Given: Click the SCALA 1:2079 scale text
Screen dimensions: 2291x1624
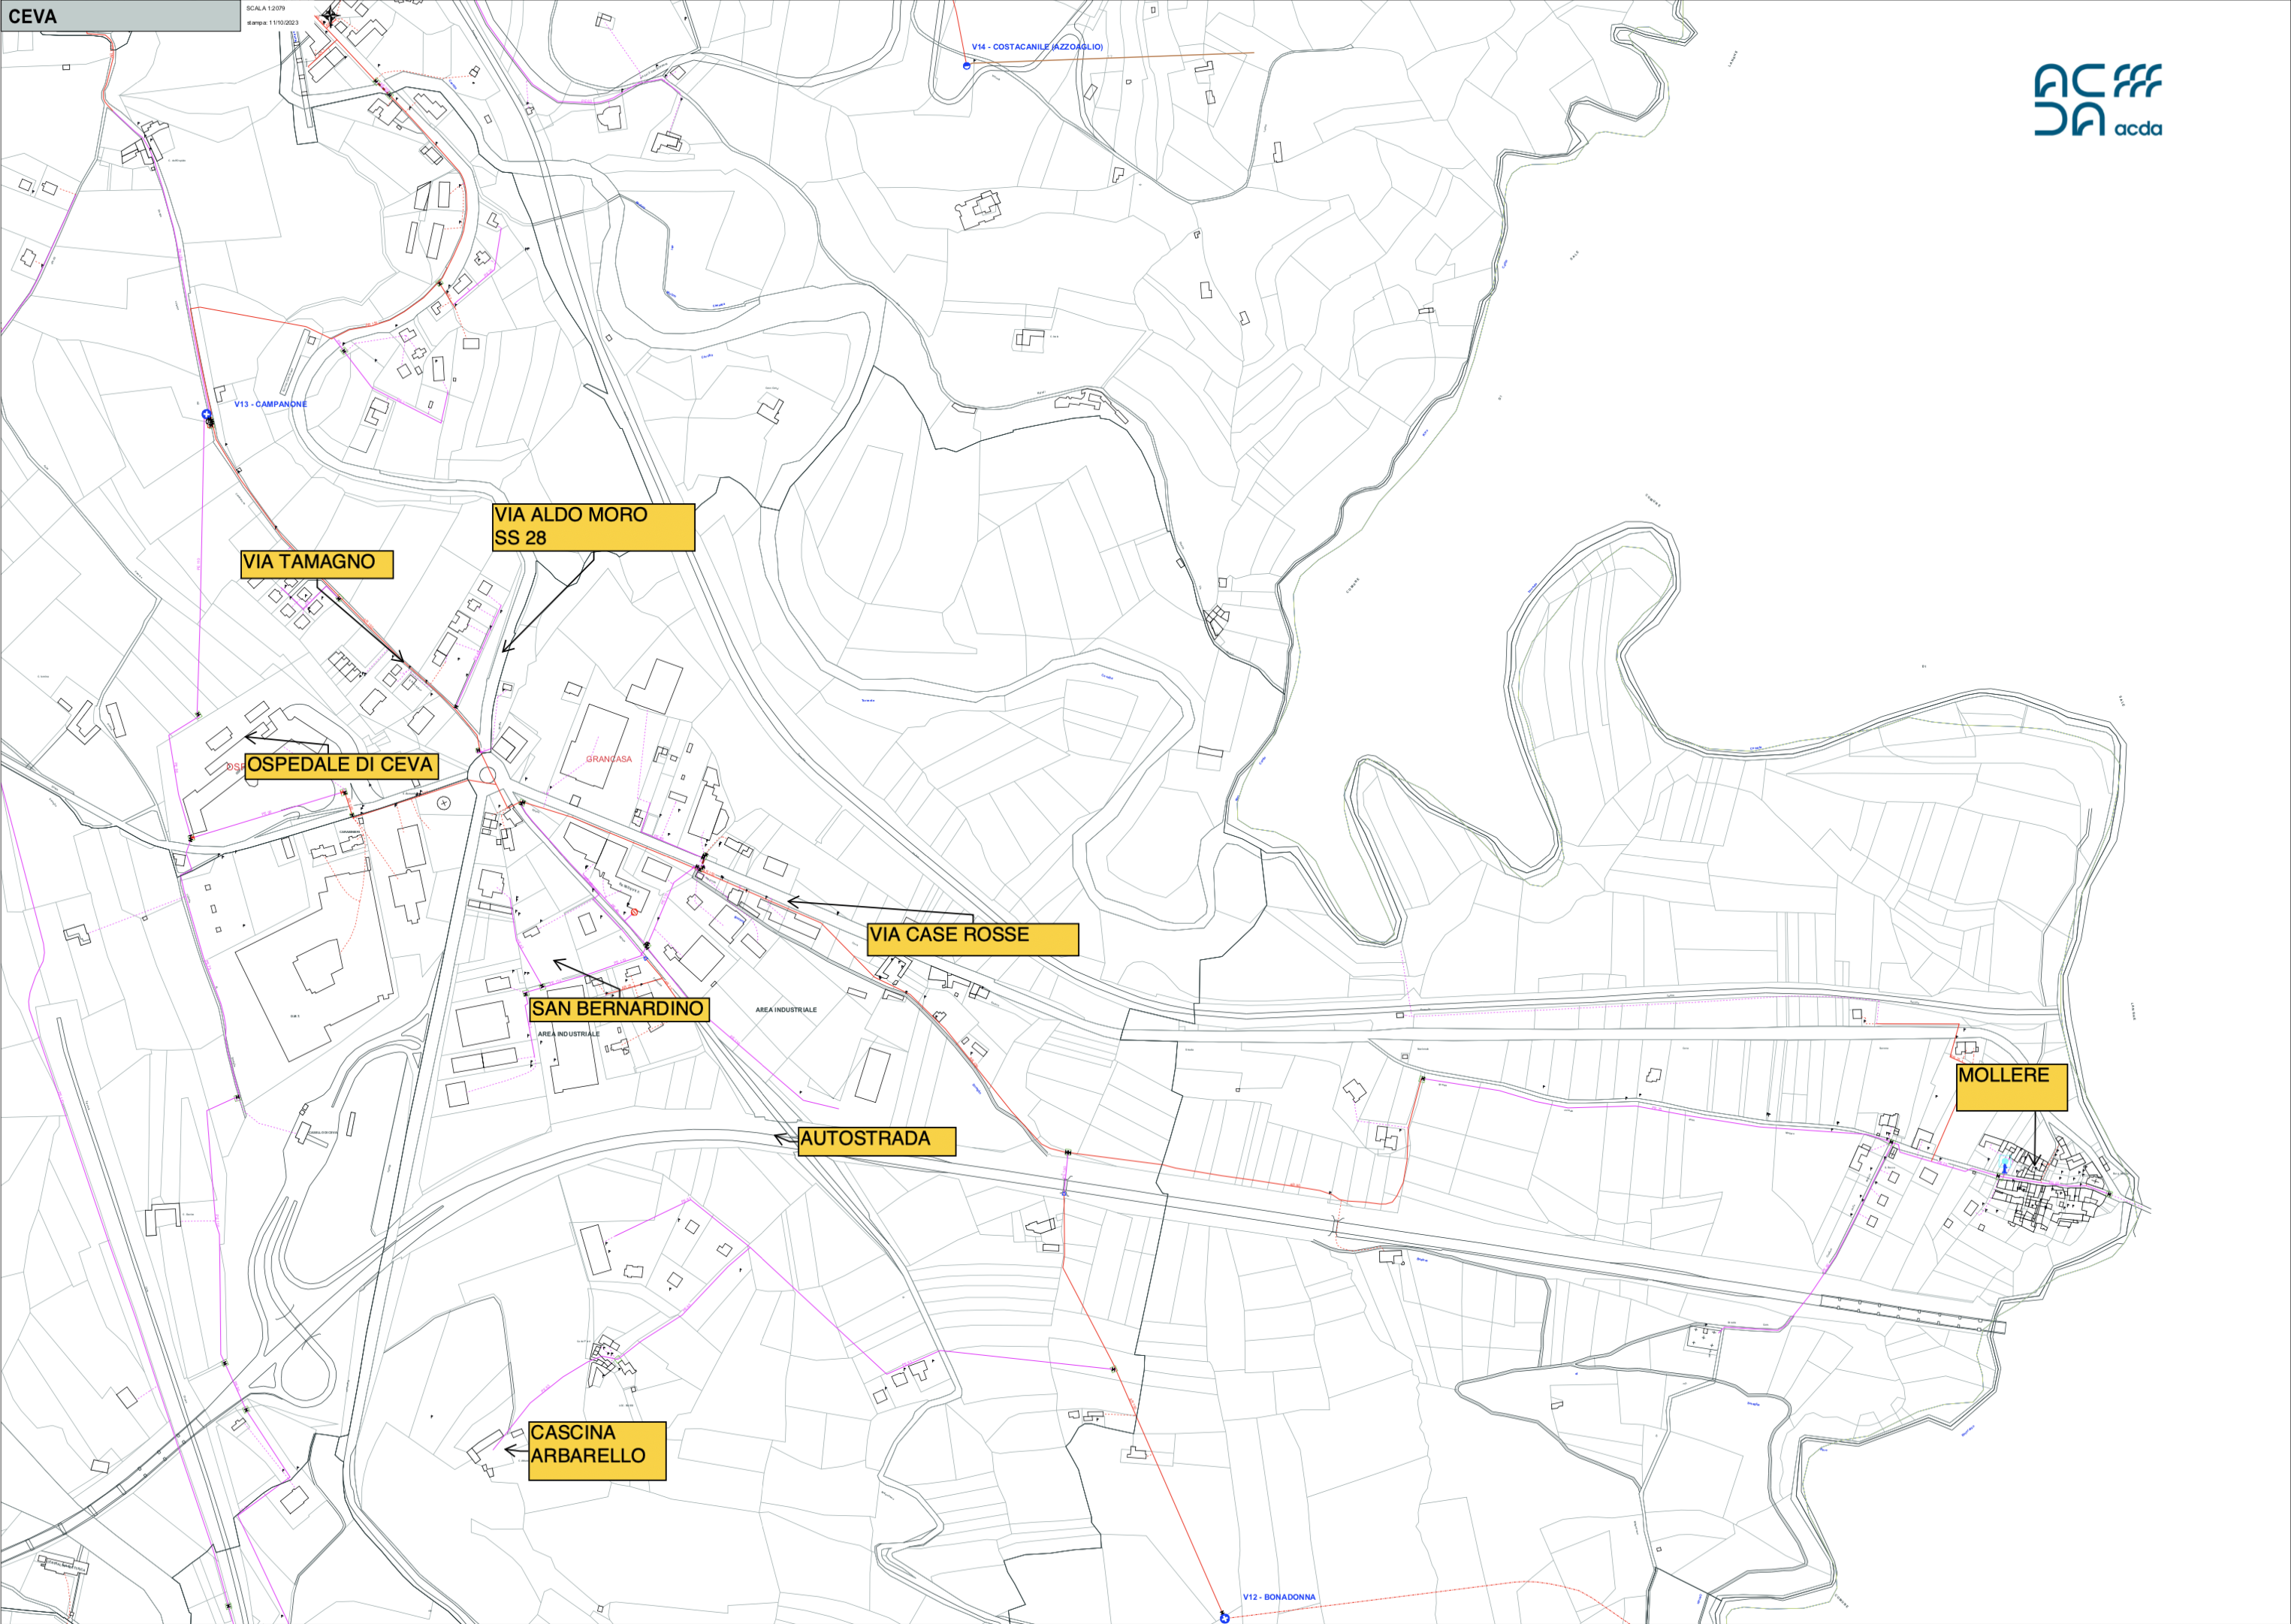Looking at the screenshot, I should click(266, 8).
